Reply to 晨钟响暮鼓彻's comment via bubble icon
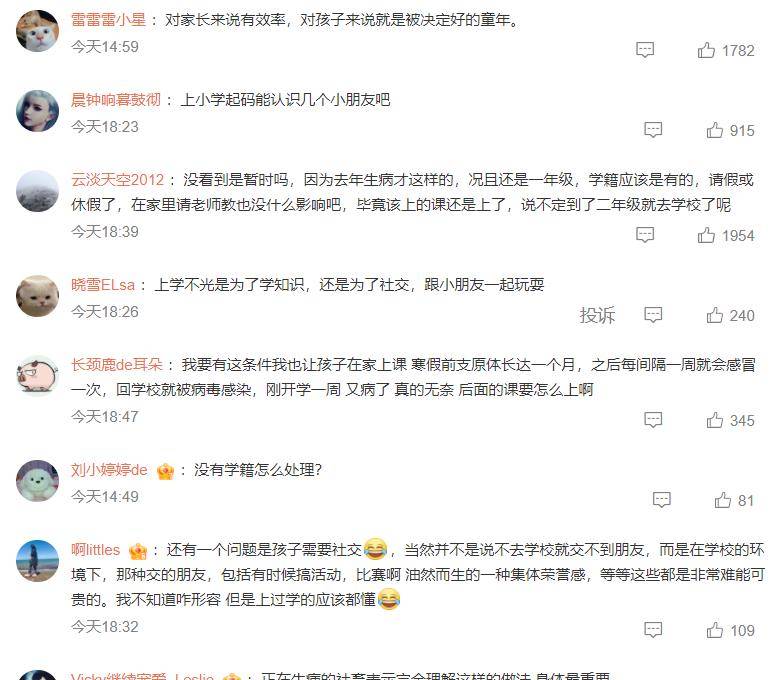 tap(653, 130)
